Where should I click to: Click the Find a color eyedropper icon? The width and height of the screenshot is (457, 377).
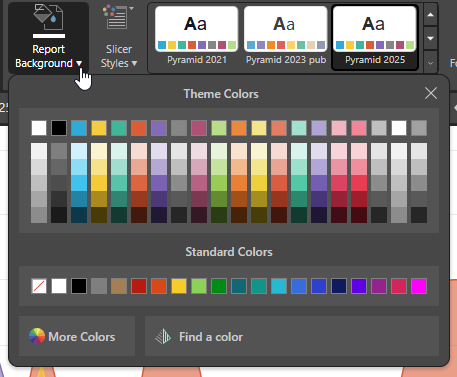pos(163,336)
